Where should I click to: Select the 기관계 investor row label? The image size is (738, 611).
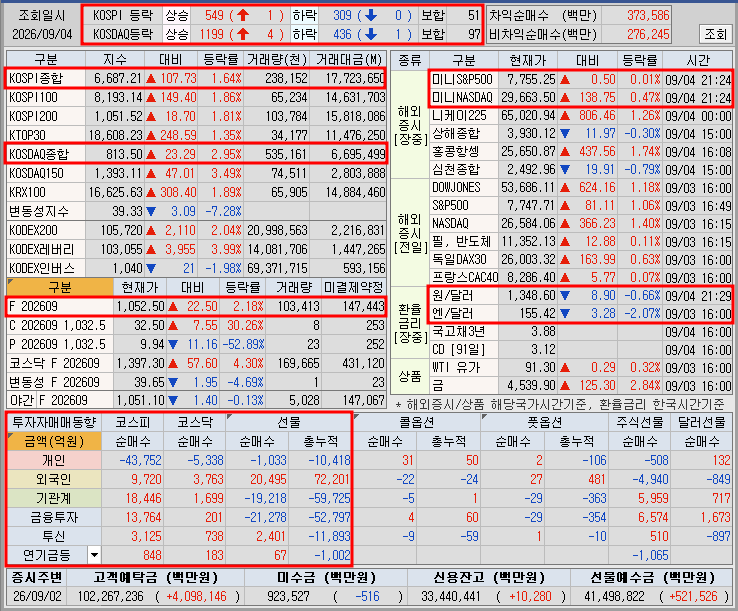click(x=54, y=498)
